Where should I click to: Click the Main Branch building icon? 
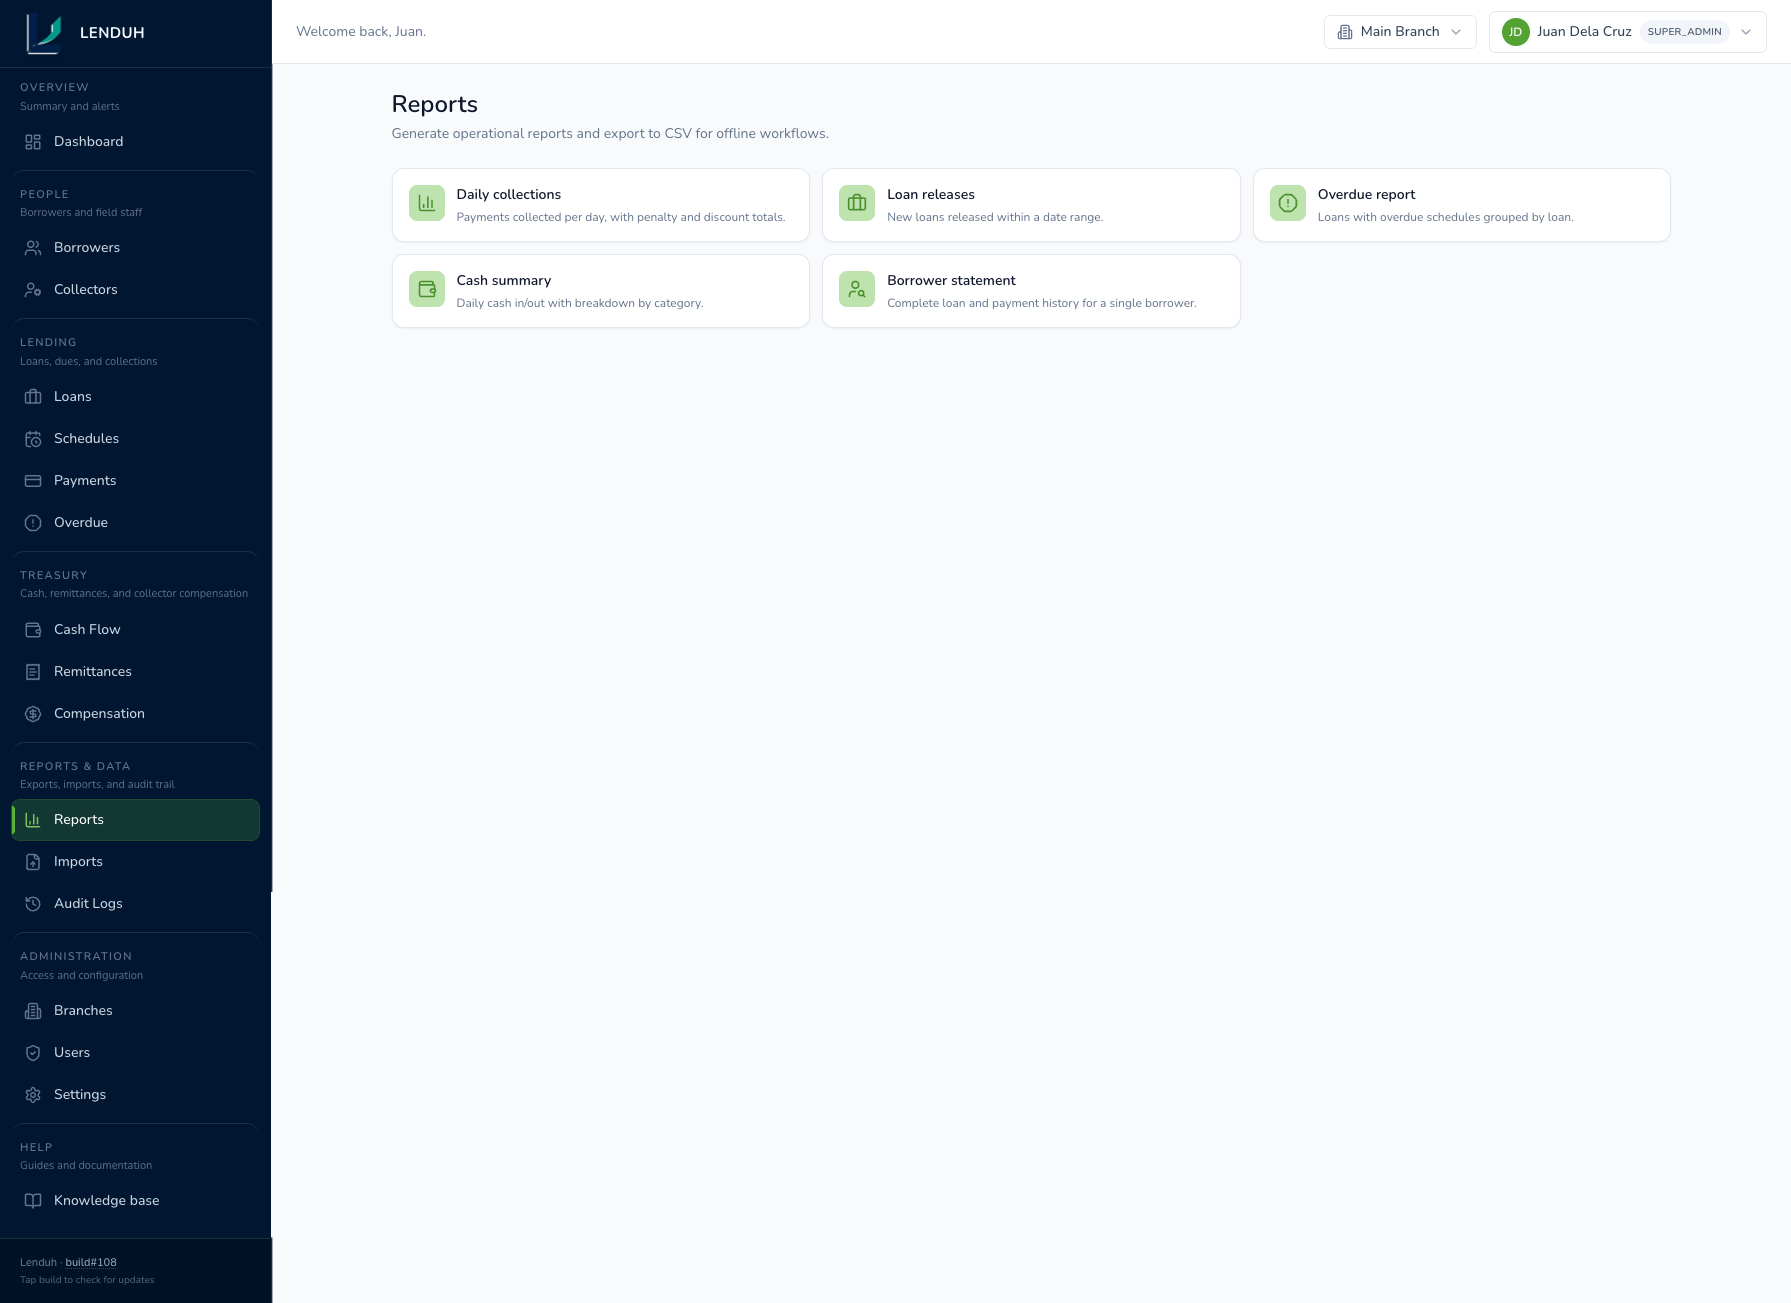coord(1345,32)
